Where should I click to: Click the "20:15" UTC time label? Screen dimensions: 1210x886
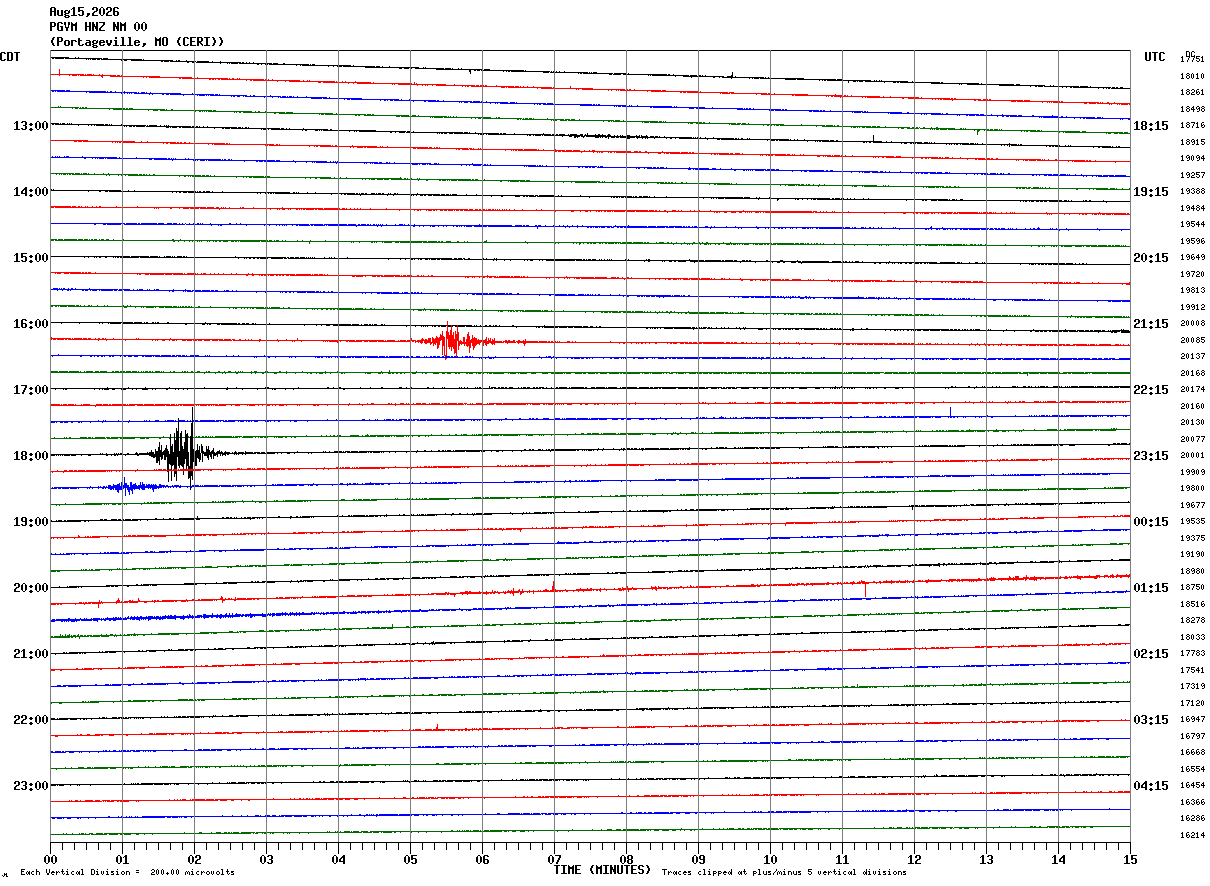pyautogui.click(x=1151, y=258)
